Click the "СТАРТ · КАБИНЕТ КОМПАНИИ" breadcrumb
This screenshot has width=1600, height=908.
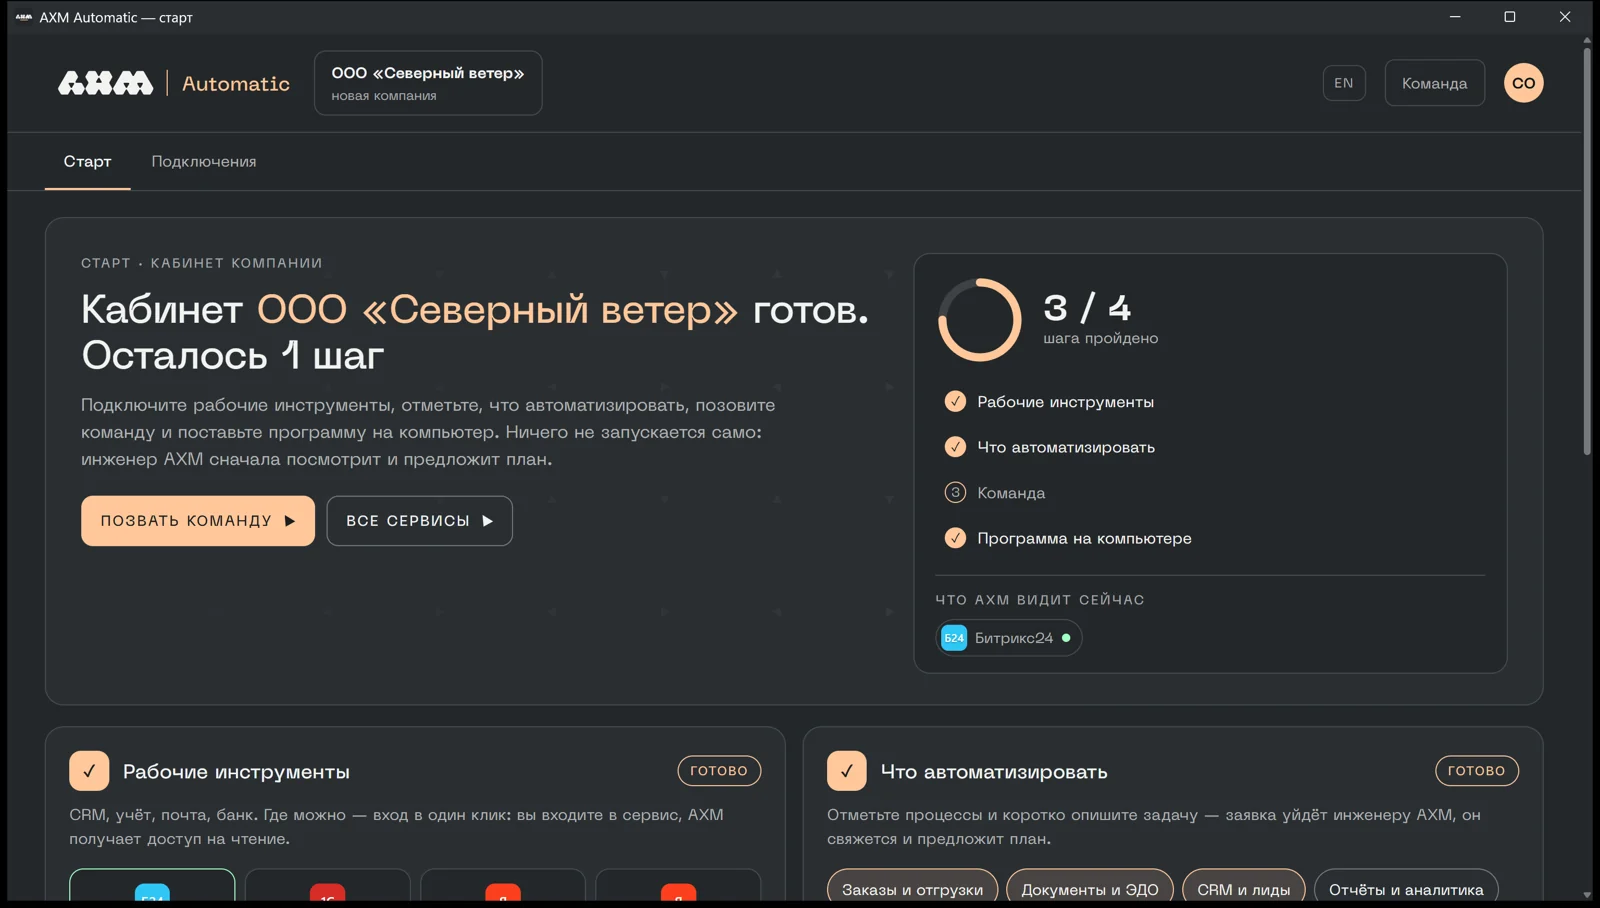click(x=202, y=263)
